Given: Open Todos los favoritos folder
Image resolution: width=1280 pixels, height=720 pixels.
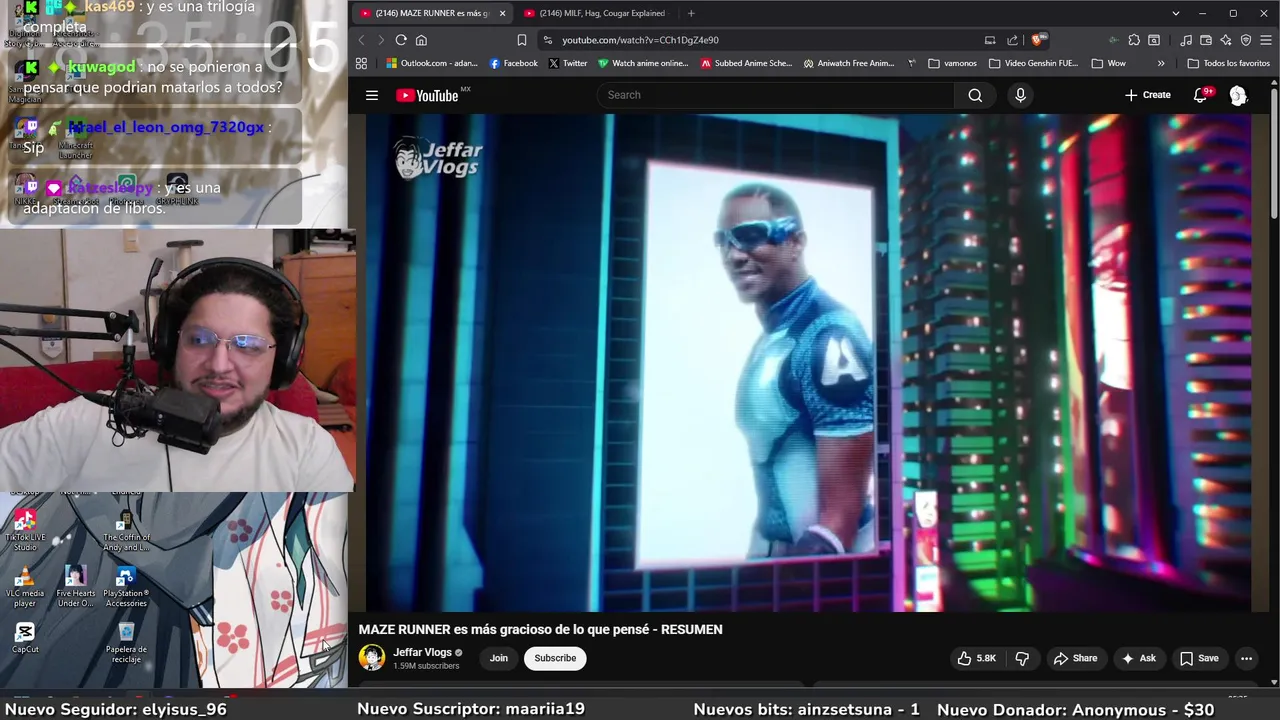Looking at the screenshot, I should coord(1228,63).
